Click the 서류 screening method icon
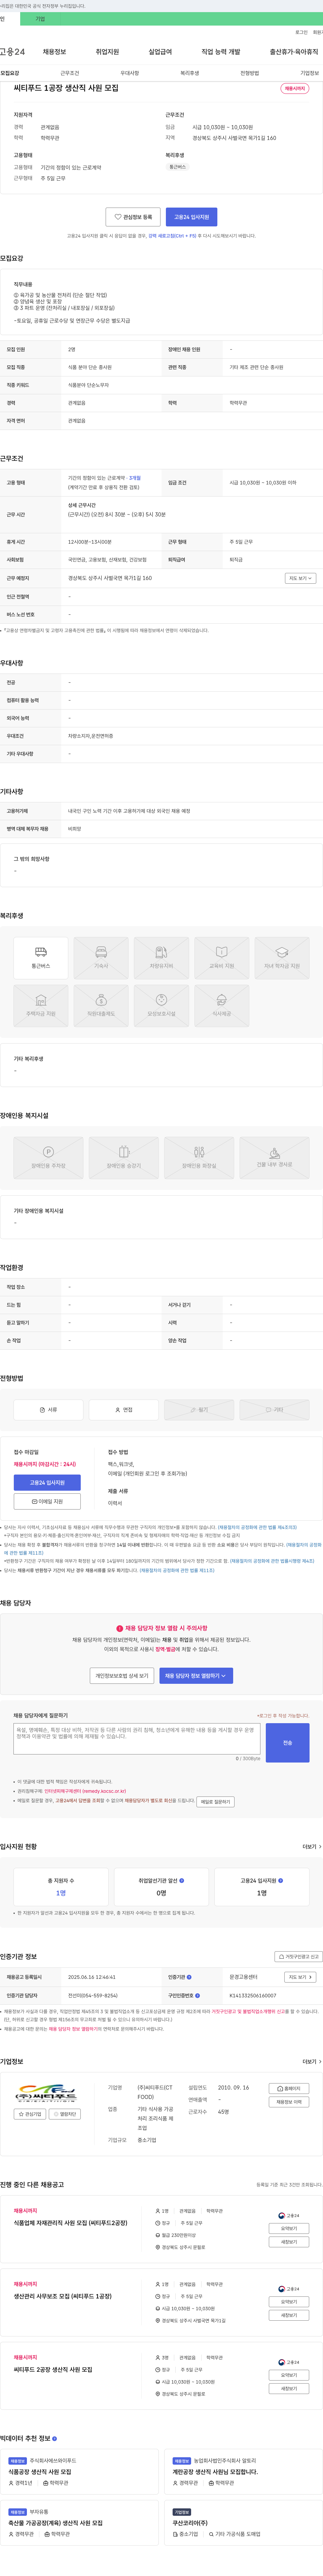 click(48, 1410)
